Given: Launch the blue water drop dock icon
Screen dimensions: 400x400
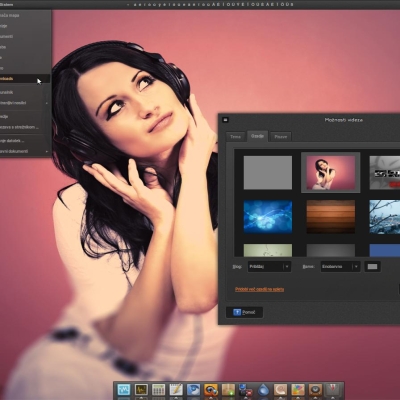Looking at the screenshot, I should pos(263,390).
